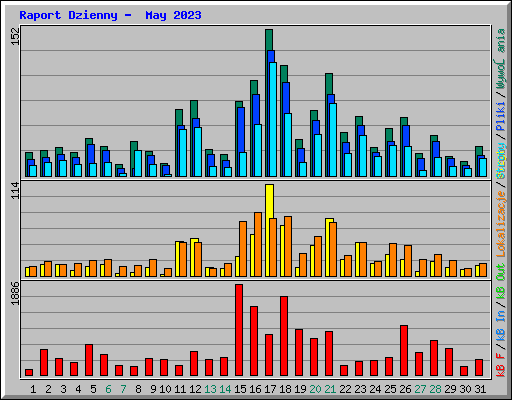This screenshot has height=400, width=512.
Task: Click day label 26 on the x-axis
Action: click(405, 389)
